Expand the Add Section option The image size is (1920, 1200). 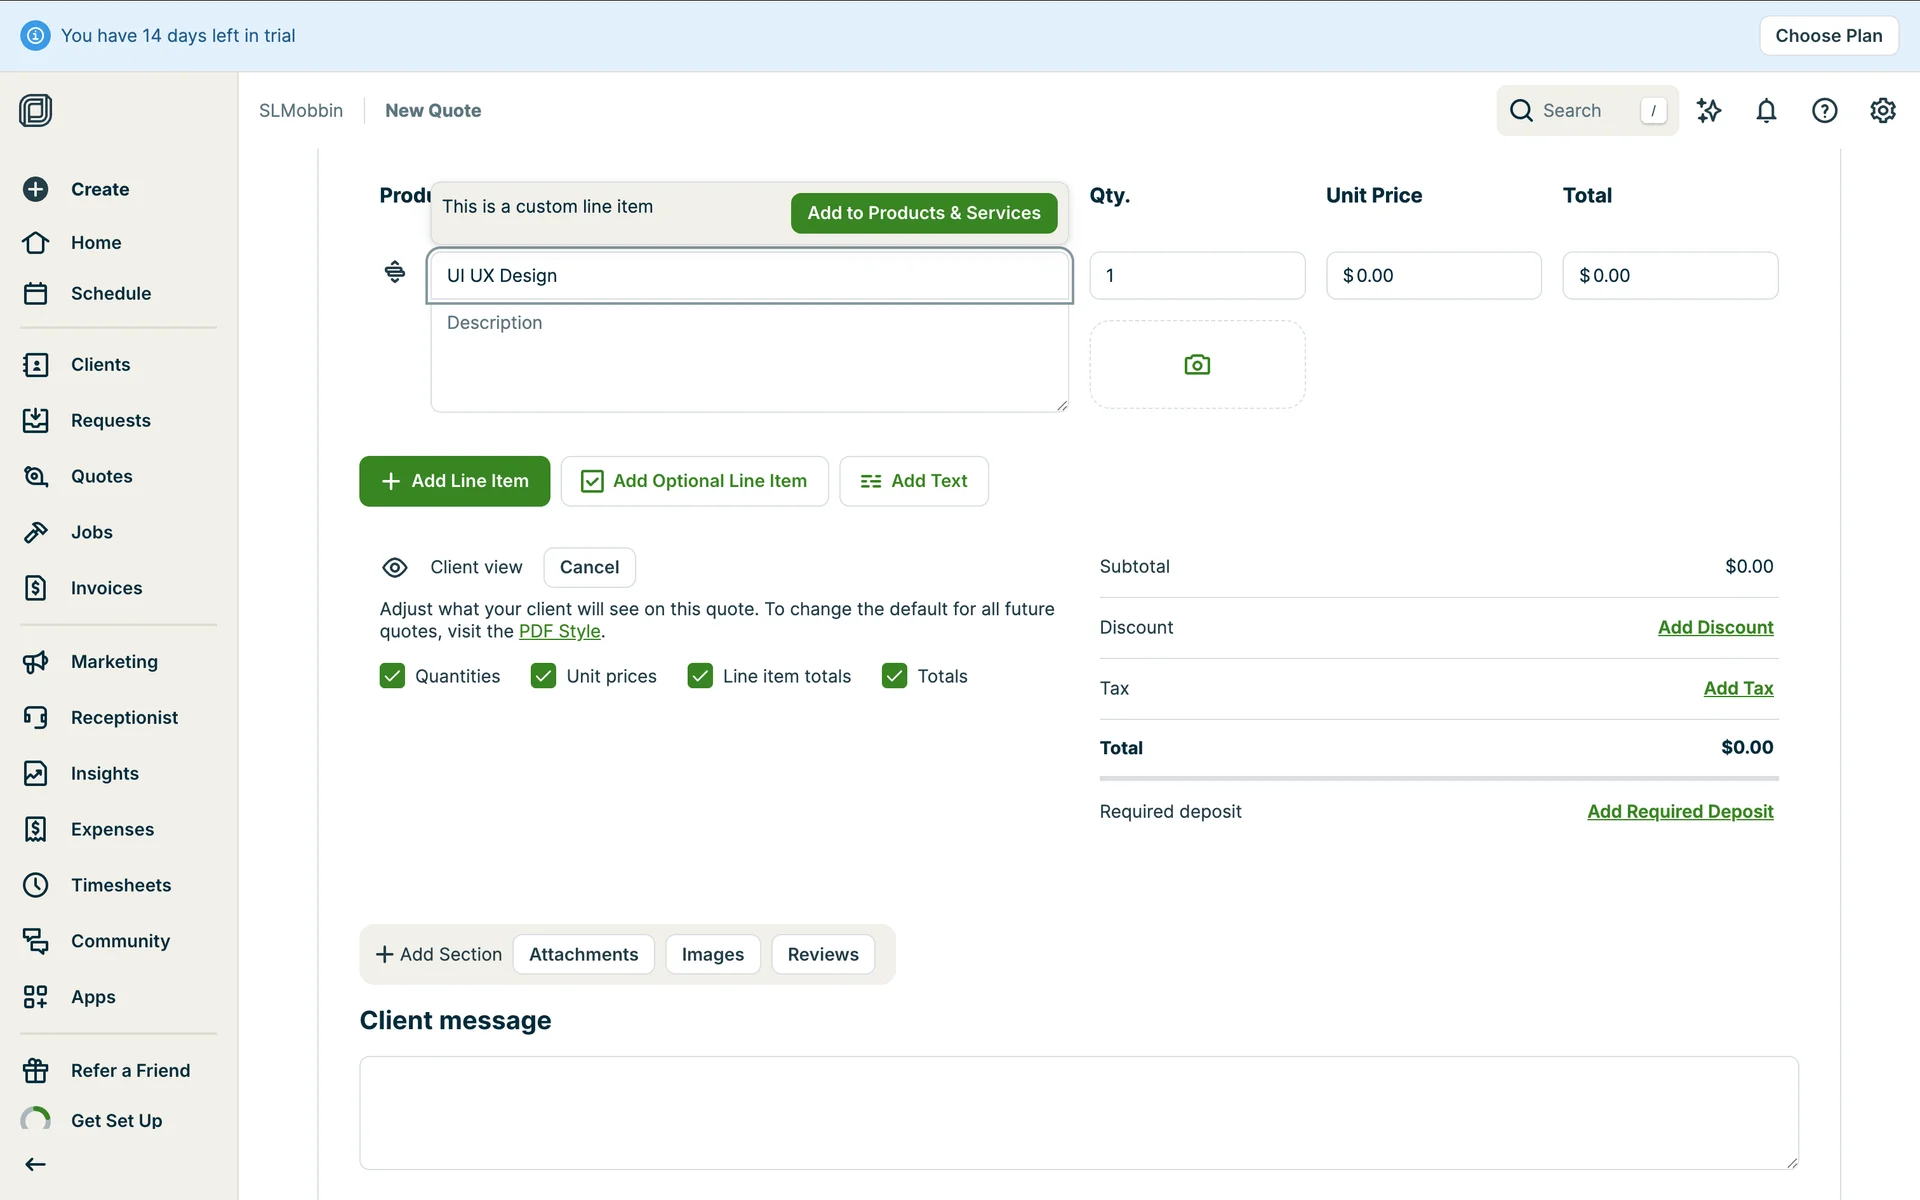[438, 954]
